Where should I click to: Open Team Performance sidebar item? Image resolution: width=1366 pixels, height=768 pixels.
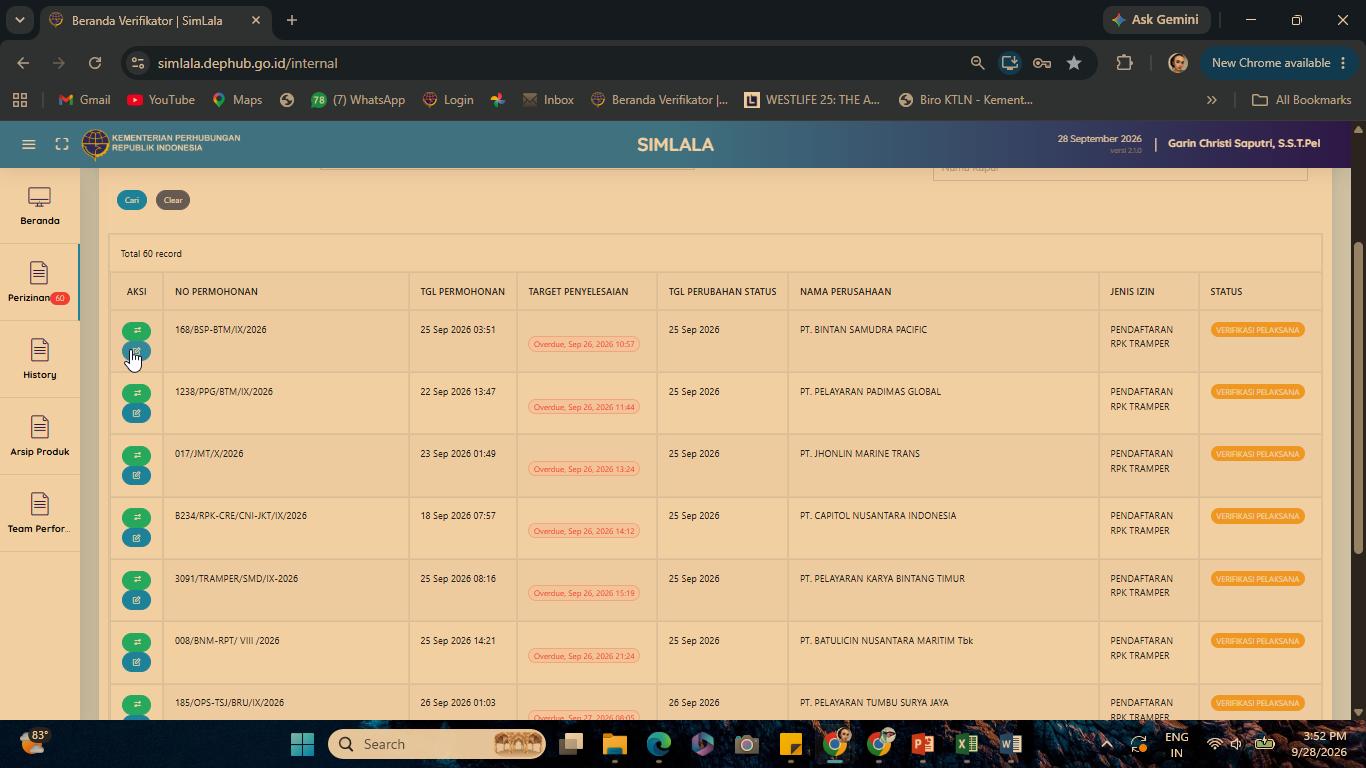pos(40,514)
